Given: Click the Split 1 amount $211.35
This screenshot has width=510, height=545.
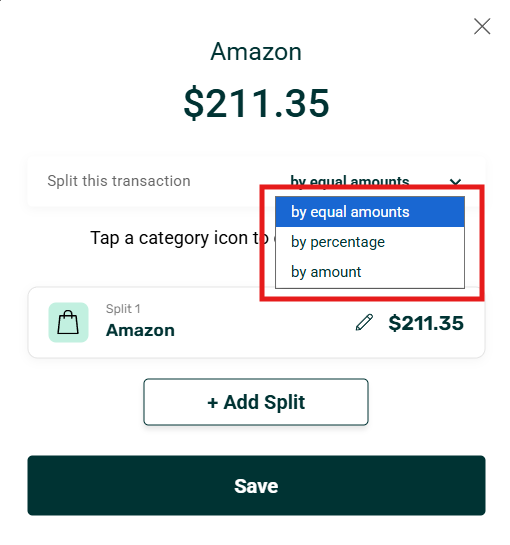Looking at the screenshot, I should click(426, 323).
